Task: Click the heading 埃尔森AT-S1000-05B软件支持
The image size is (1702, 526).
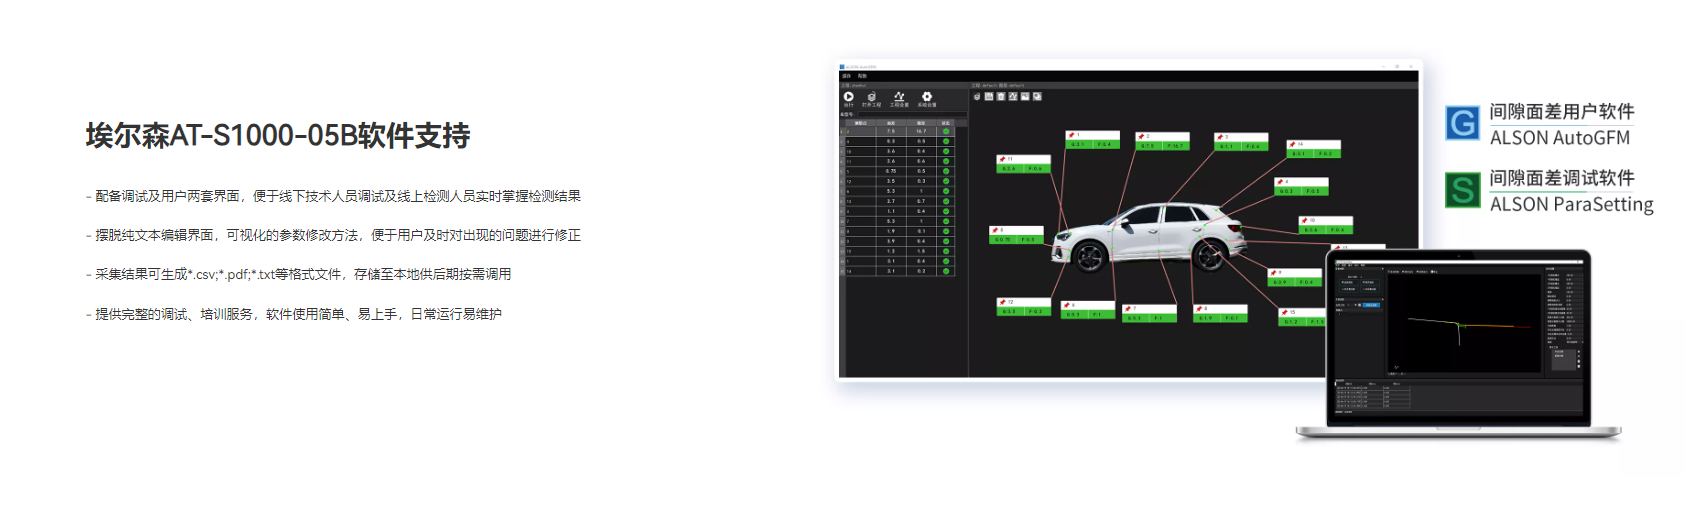Action: click(278, 135)
